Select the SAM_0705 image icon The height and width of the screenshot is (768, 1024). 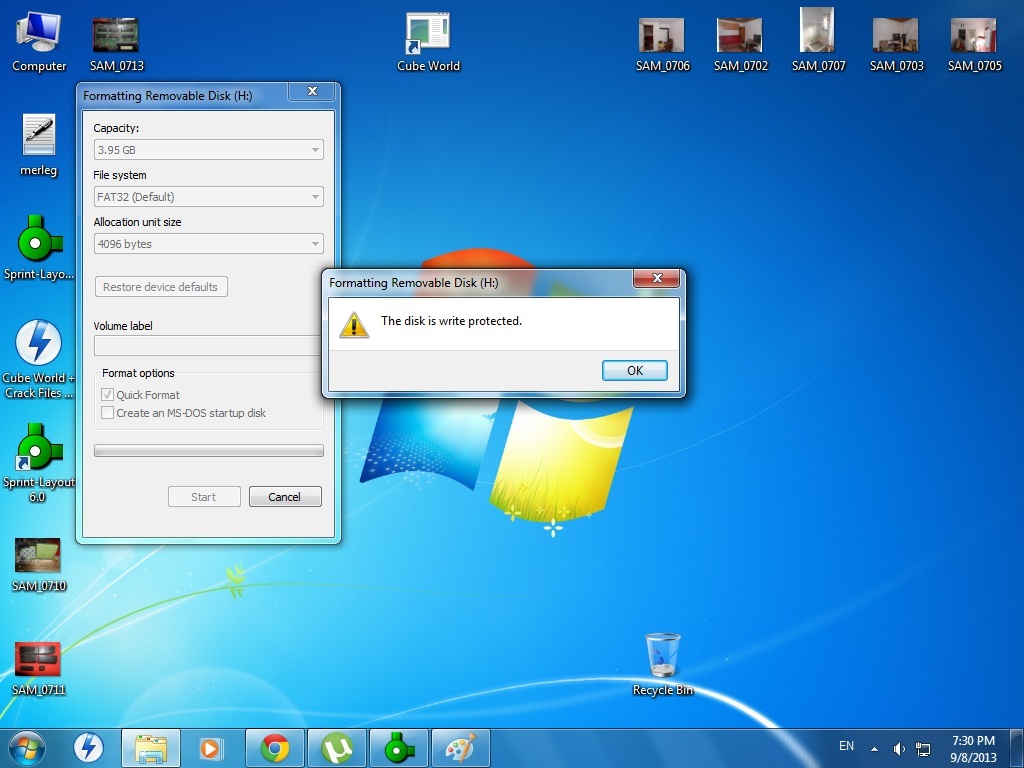click(x=974, y=44)
